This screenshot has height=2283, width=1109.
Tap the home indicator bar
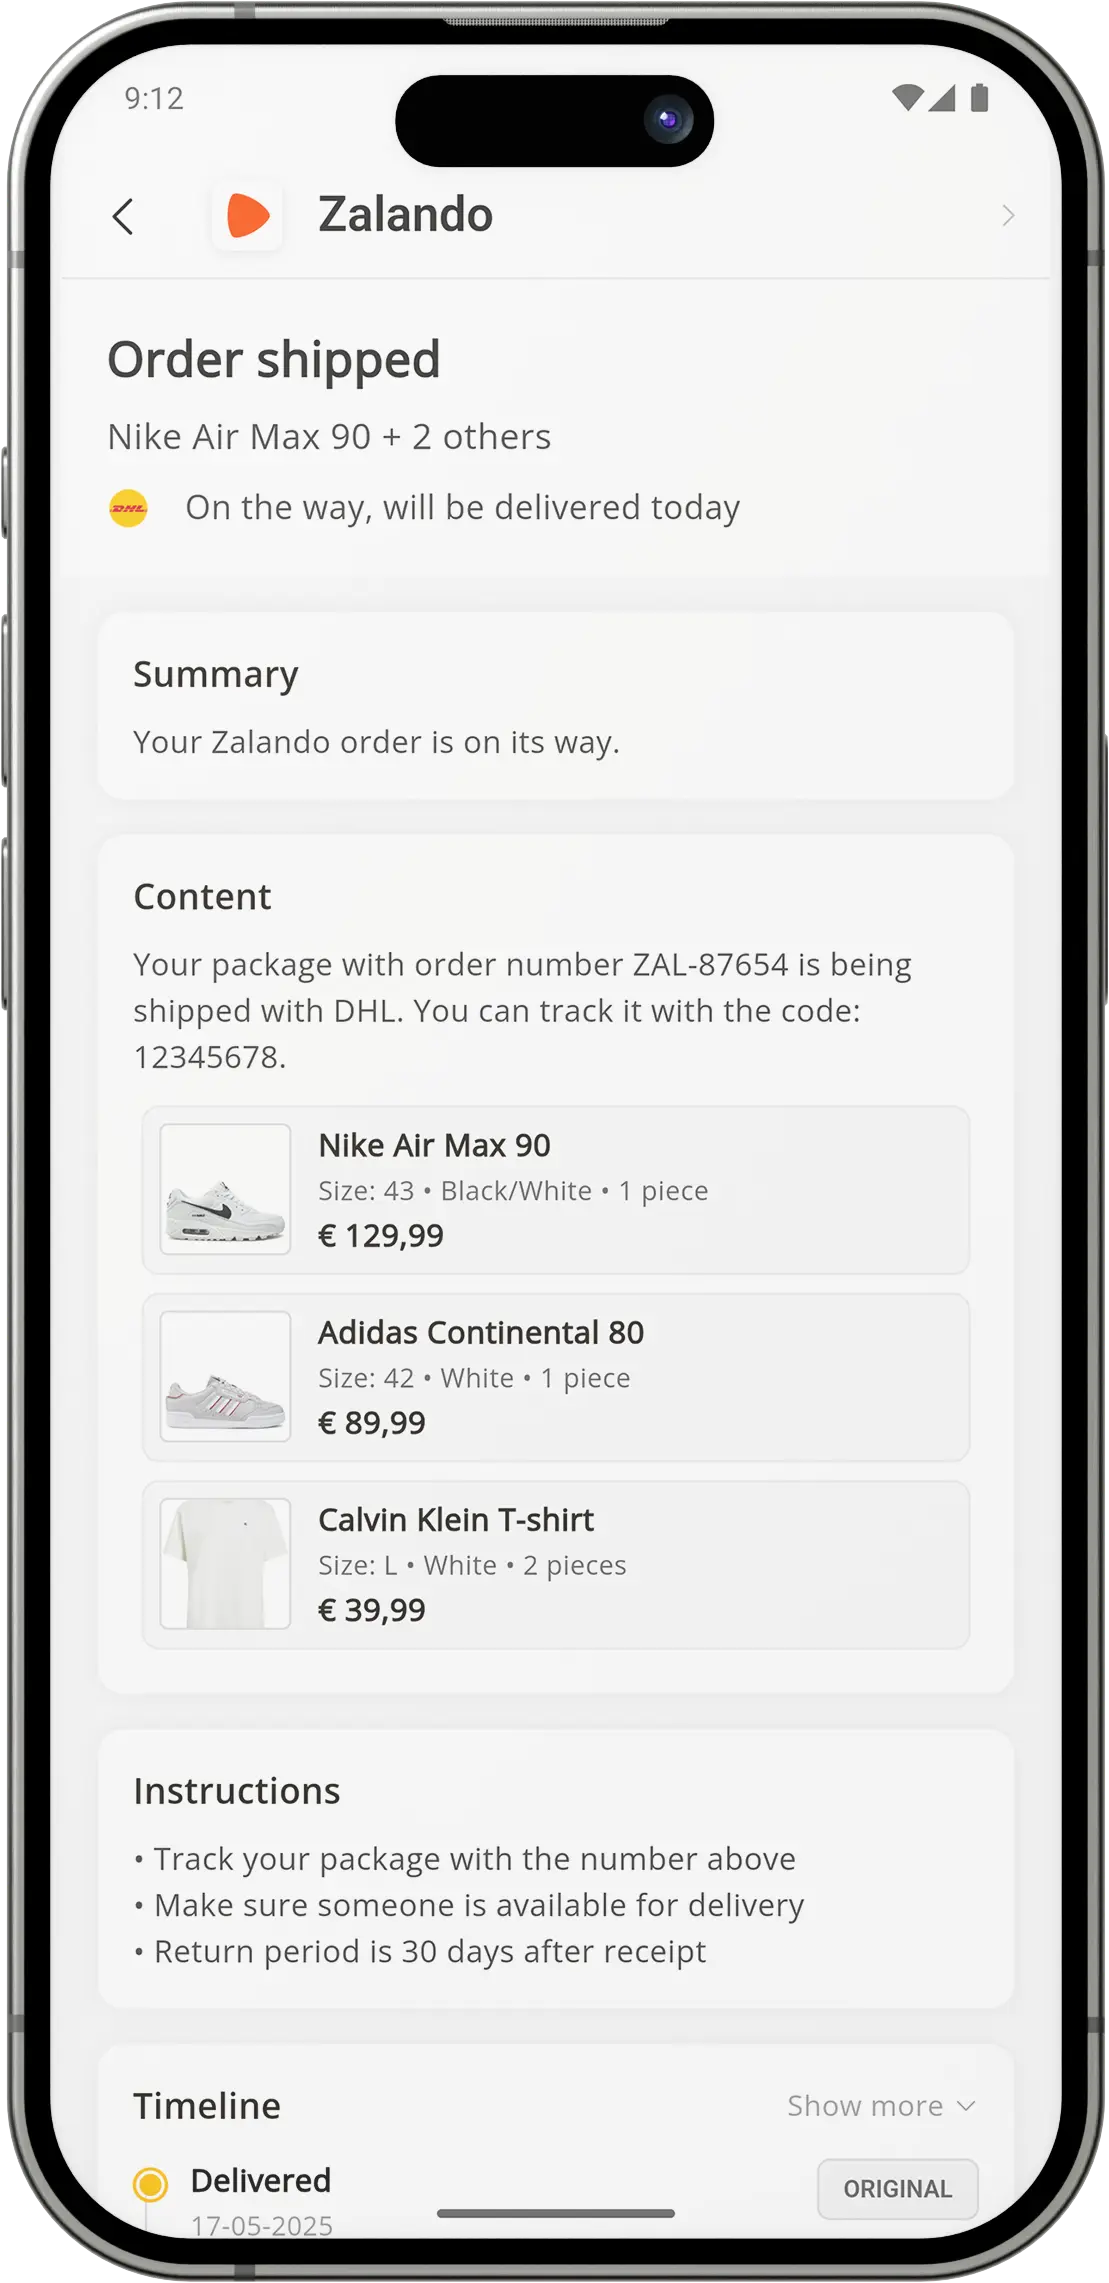[556, 2213]
